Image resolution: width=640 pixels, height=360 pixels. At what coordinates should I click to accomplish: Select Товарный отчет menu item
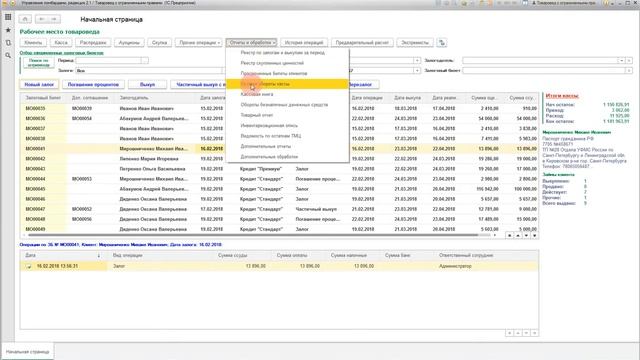(287, 115)
